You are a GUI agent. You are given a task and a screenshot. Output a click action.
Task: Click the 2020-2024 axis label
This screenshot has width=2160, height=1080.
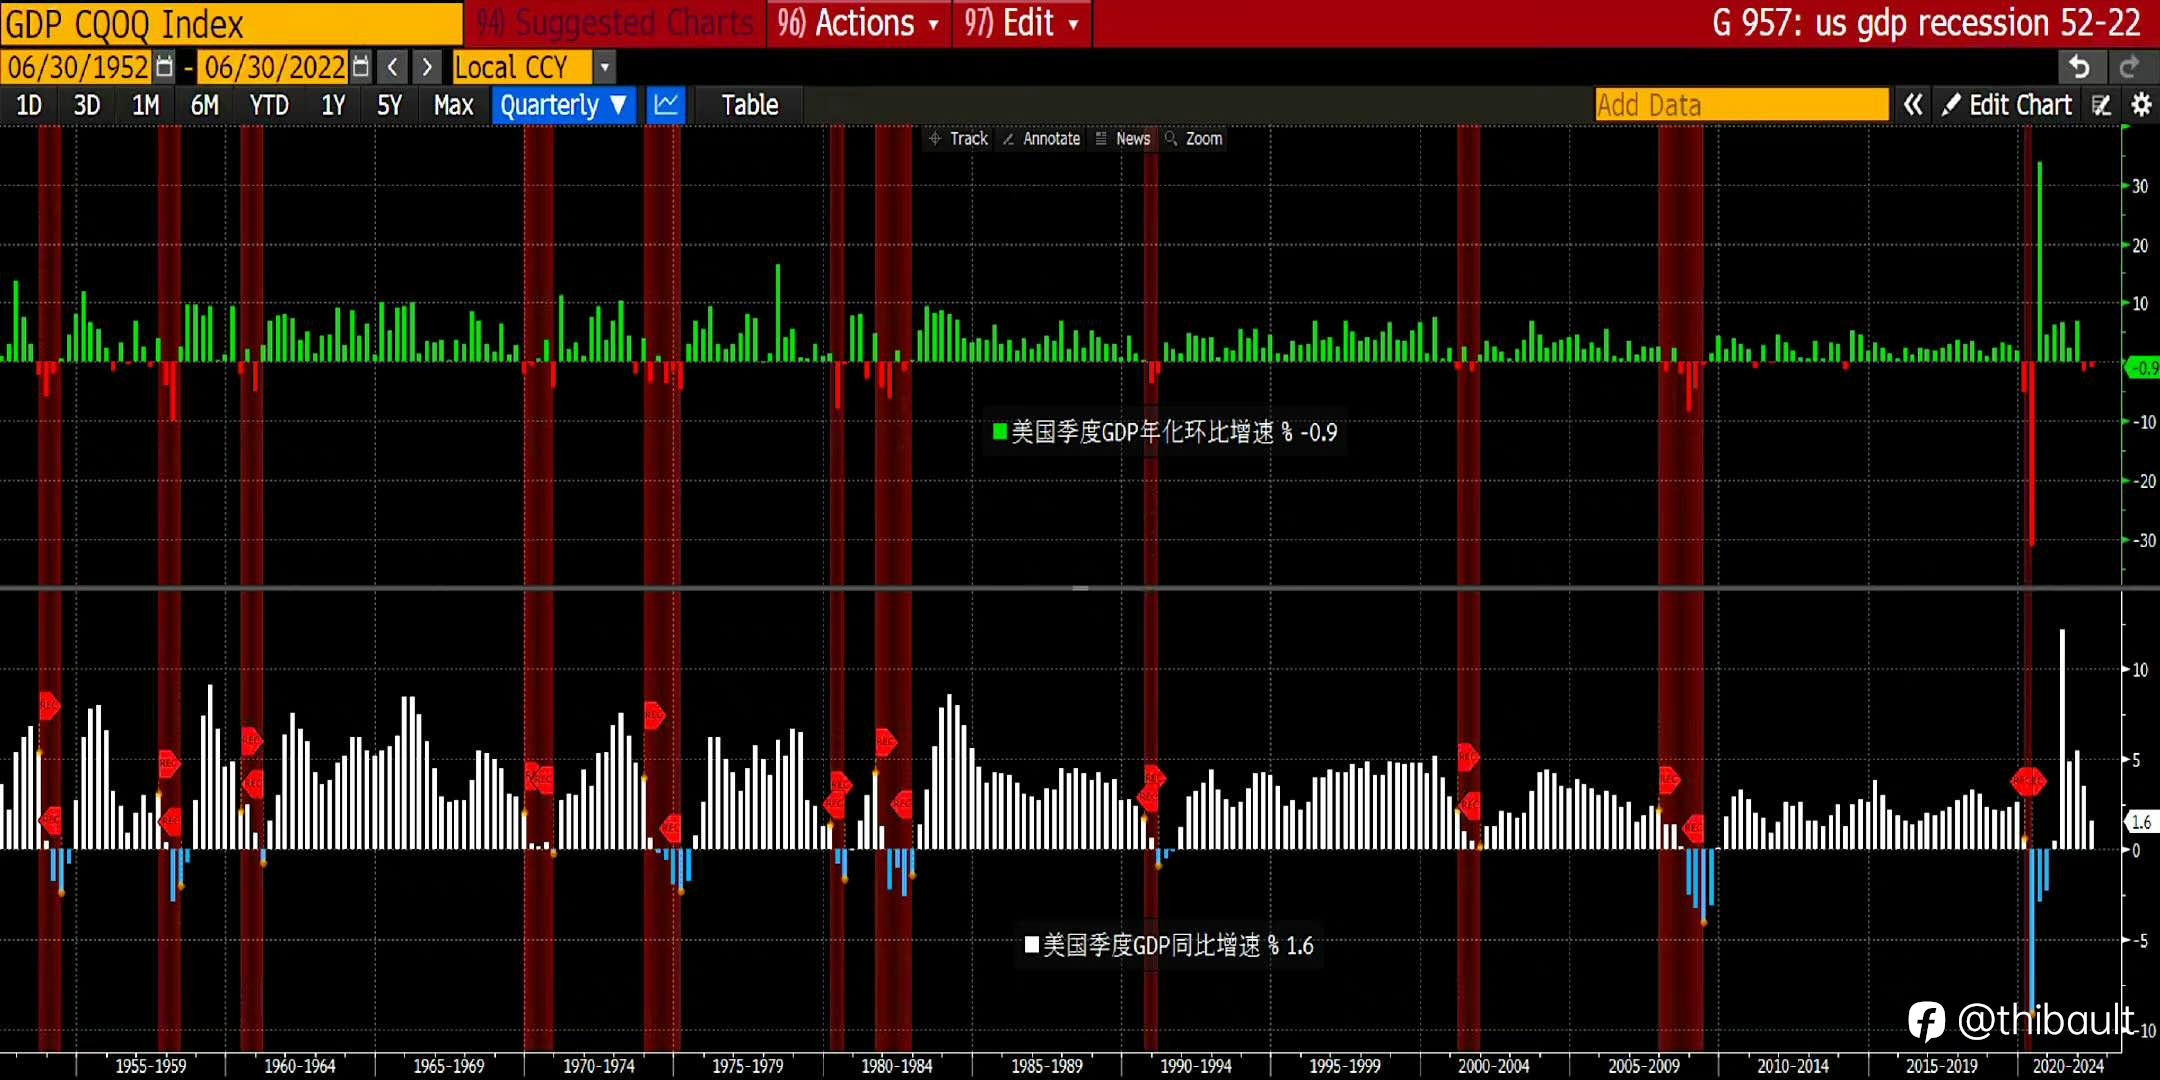click(2068, 1066)
